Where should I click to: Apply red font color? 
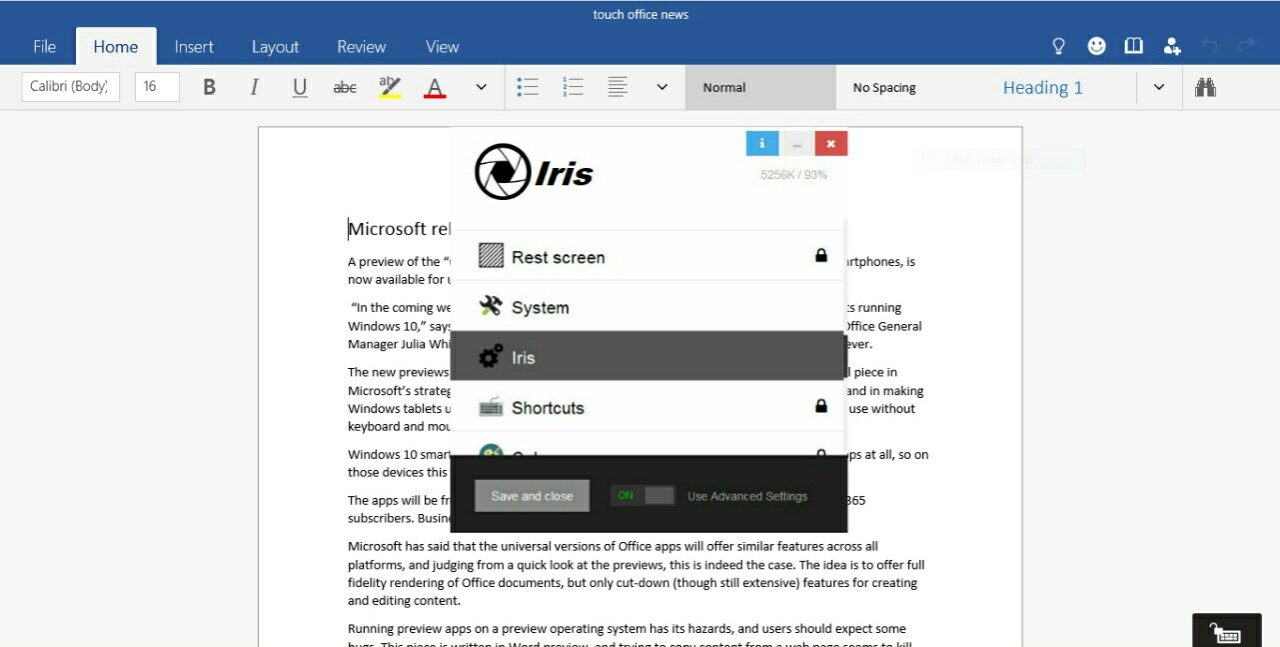(435, 87)
